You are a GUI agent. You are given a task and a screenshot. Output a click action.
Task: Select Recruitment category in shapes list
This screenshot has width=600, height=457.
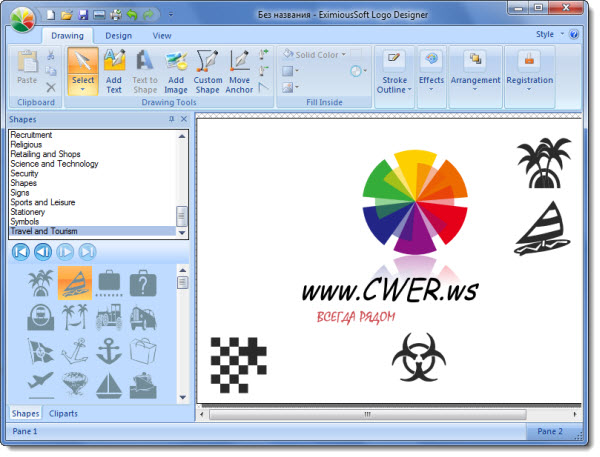[92, 135]
